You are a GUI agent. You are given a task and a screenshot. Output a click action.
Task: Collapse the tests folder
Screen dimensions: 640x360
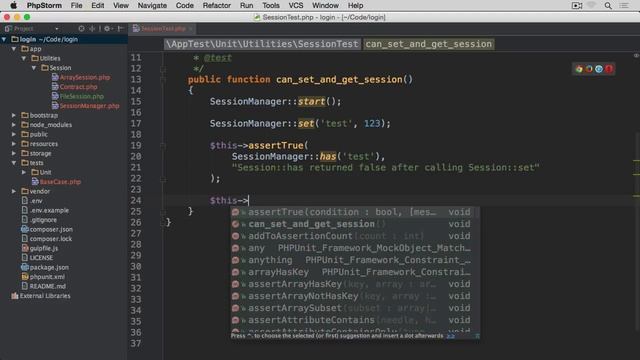tap(14, 162)
